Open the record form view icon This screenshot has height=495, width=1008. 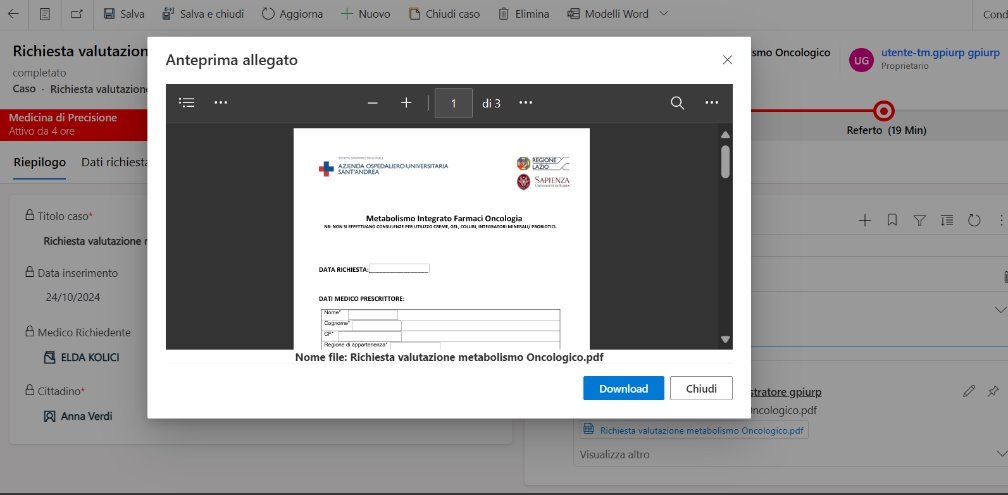45,14
